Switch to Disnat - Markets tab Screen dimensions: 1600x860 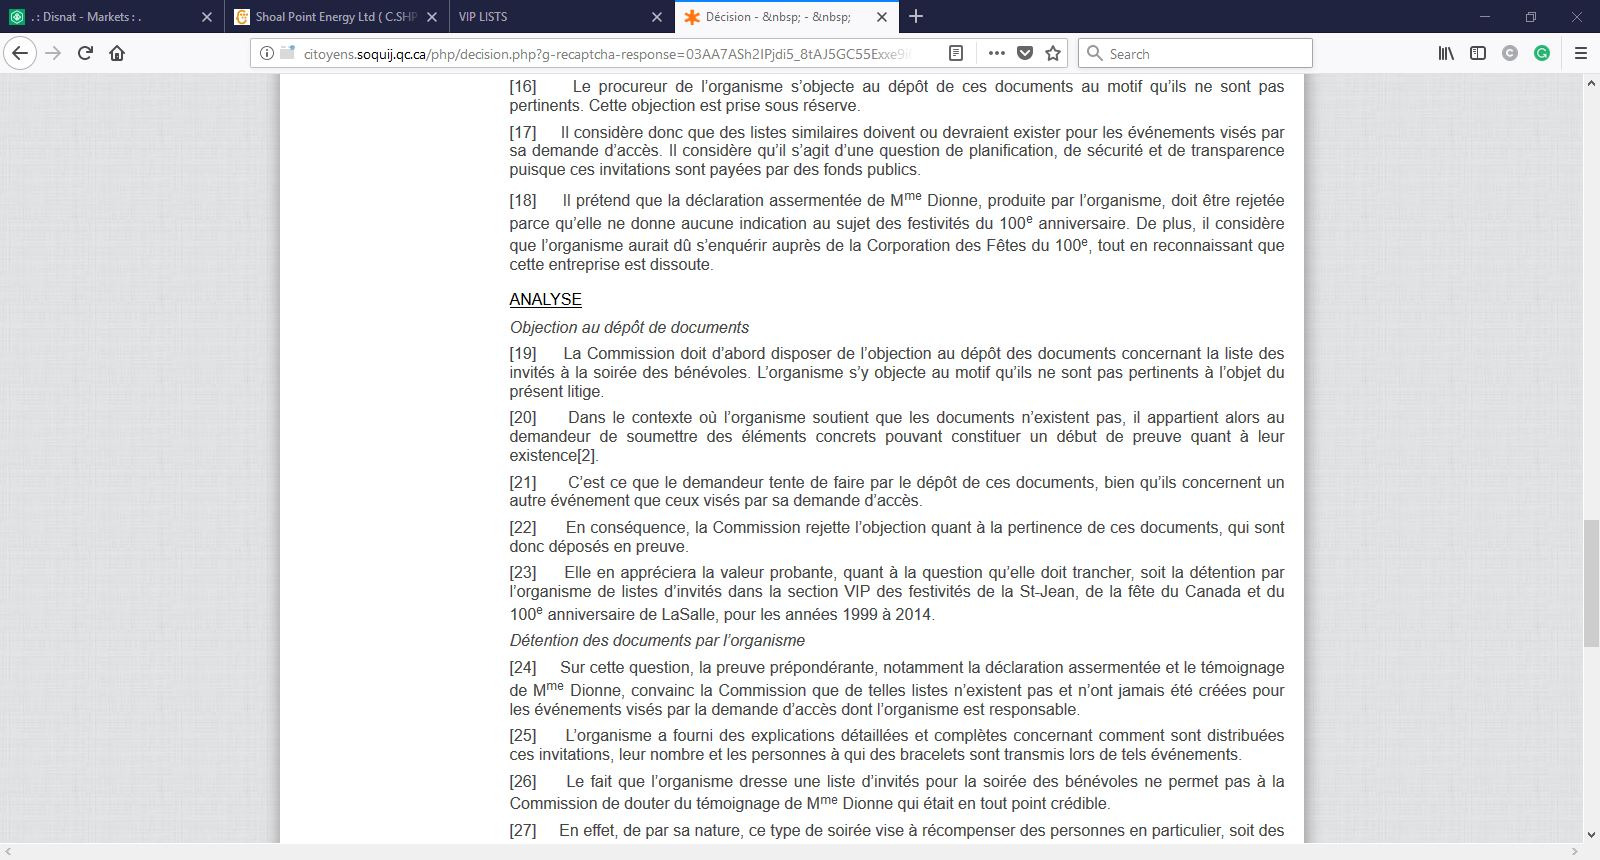[110, 17]
